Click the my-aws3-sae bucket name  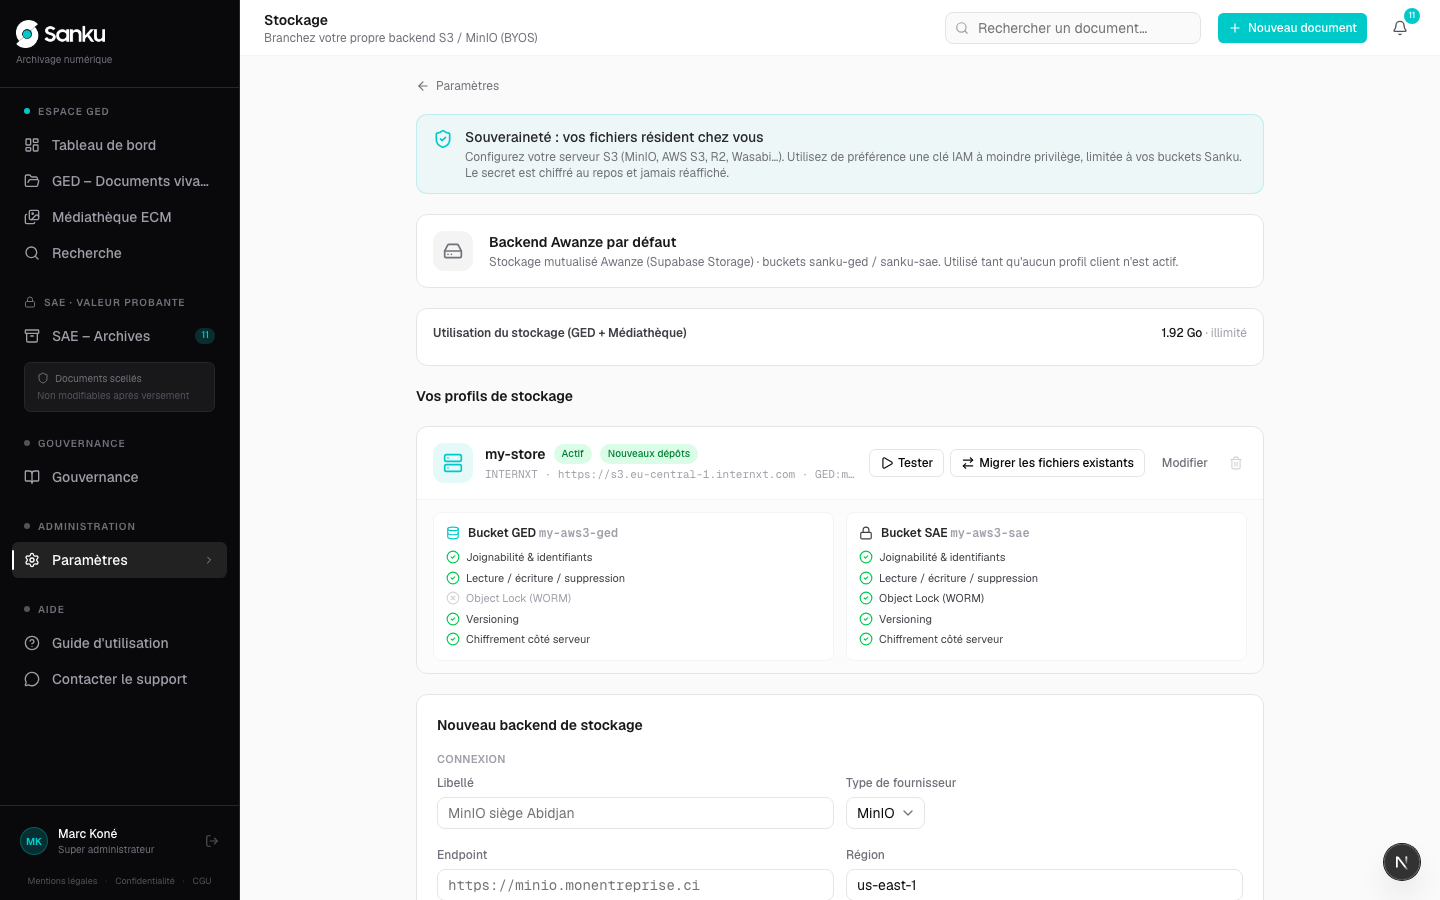[x=990, y=533]
